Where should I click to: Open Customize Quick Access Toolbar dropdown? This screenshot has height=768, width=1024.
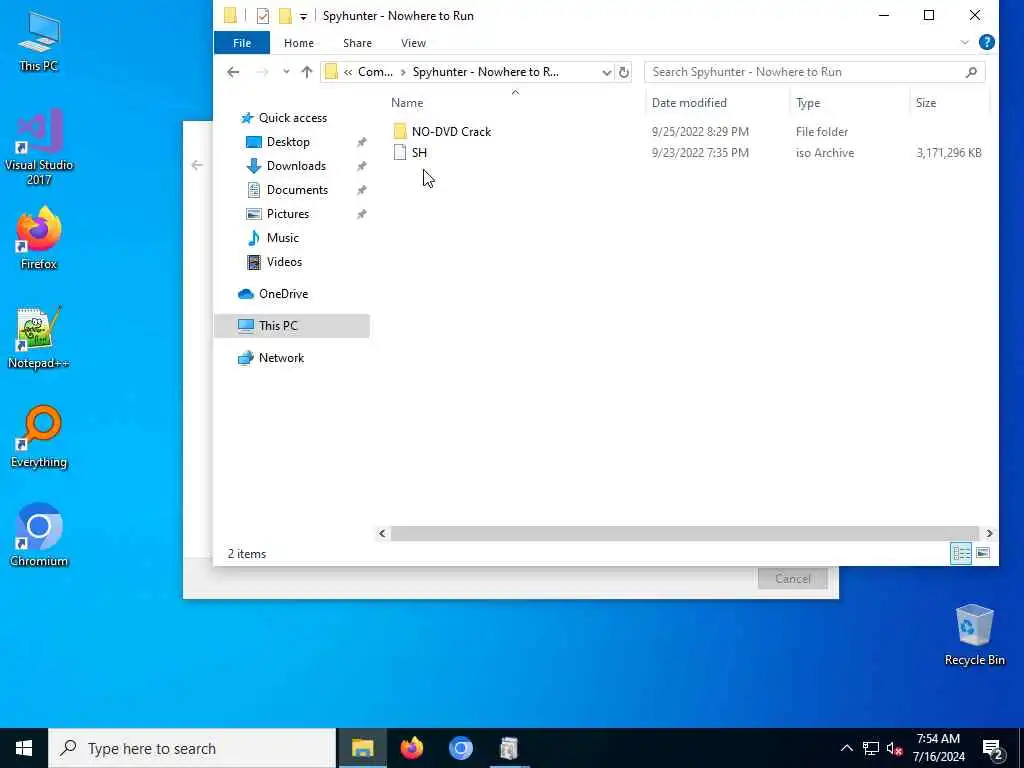(303, 16)
